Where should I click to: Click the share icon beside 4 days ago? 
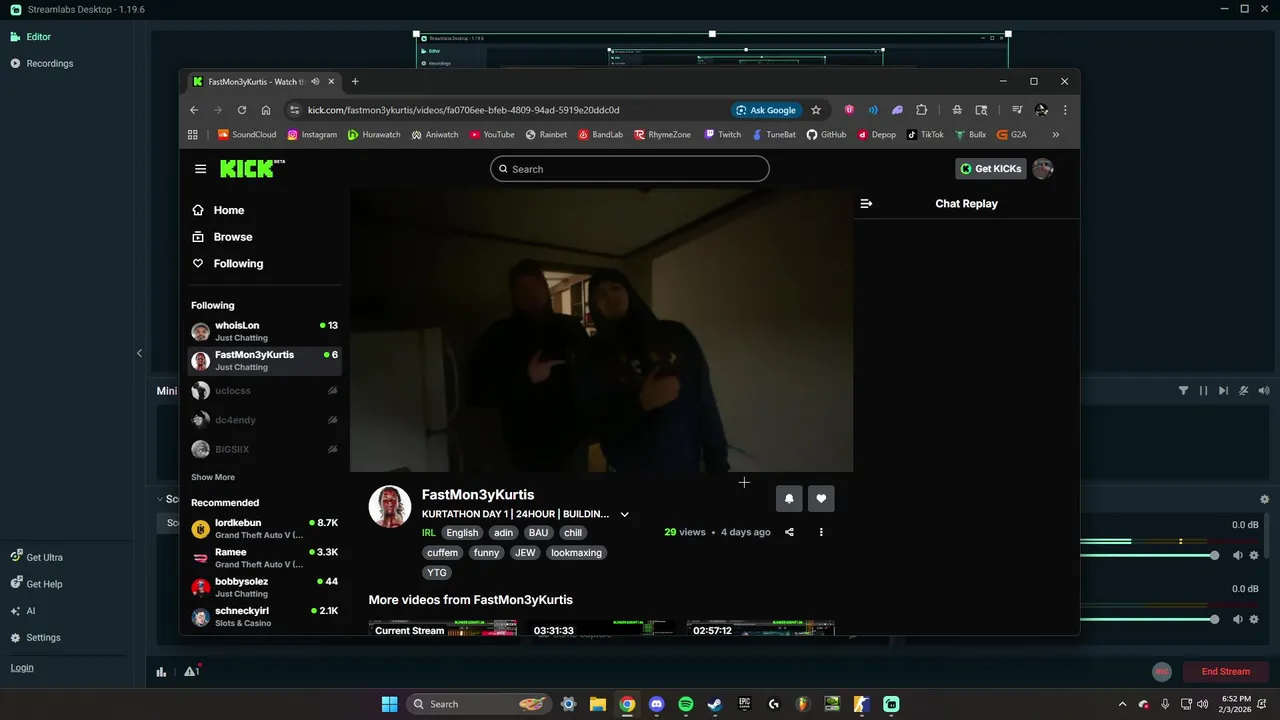coord(789,532)
